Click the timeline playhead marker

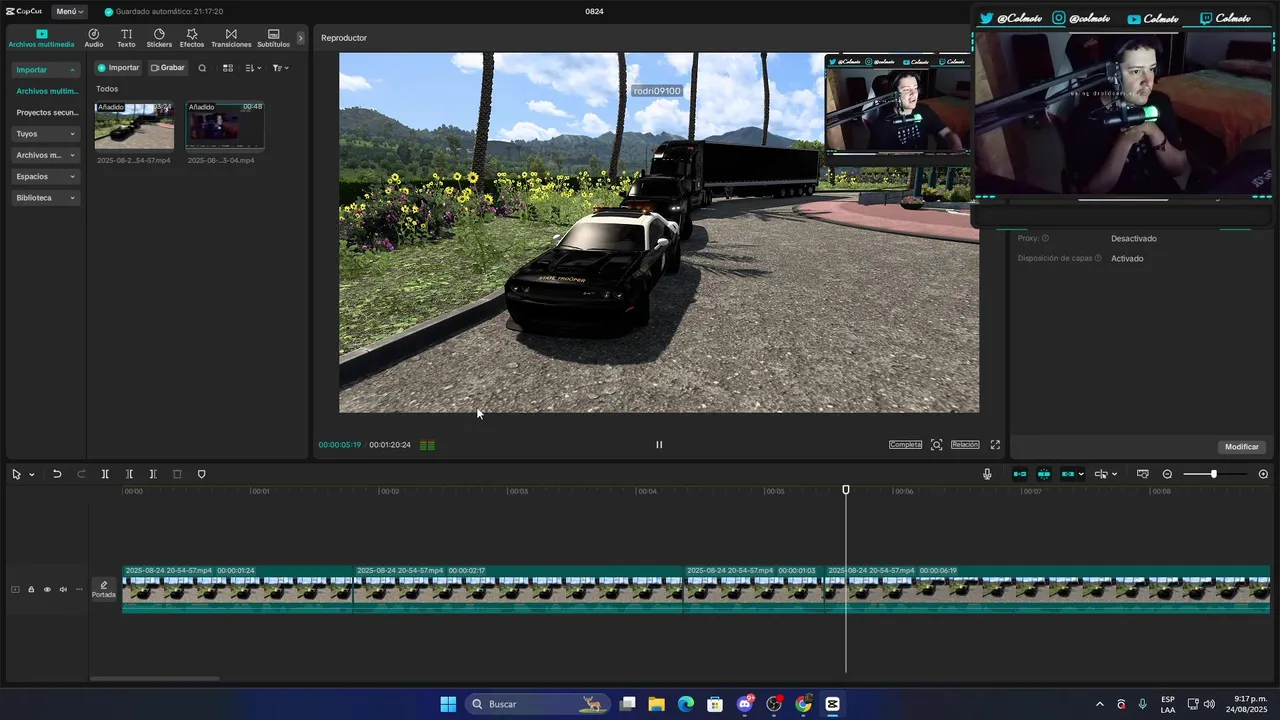point(846,490)
